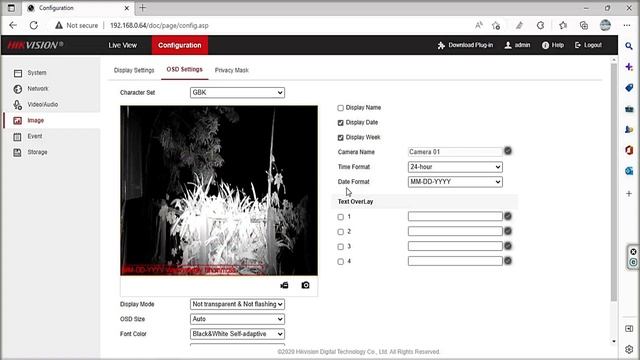This screenshot has height=360, width=640.
Task: Click the Configuration browser tab
Action: point(79,8)
